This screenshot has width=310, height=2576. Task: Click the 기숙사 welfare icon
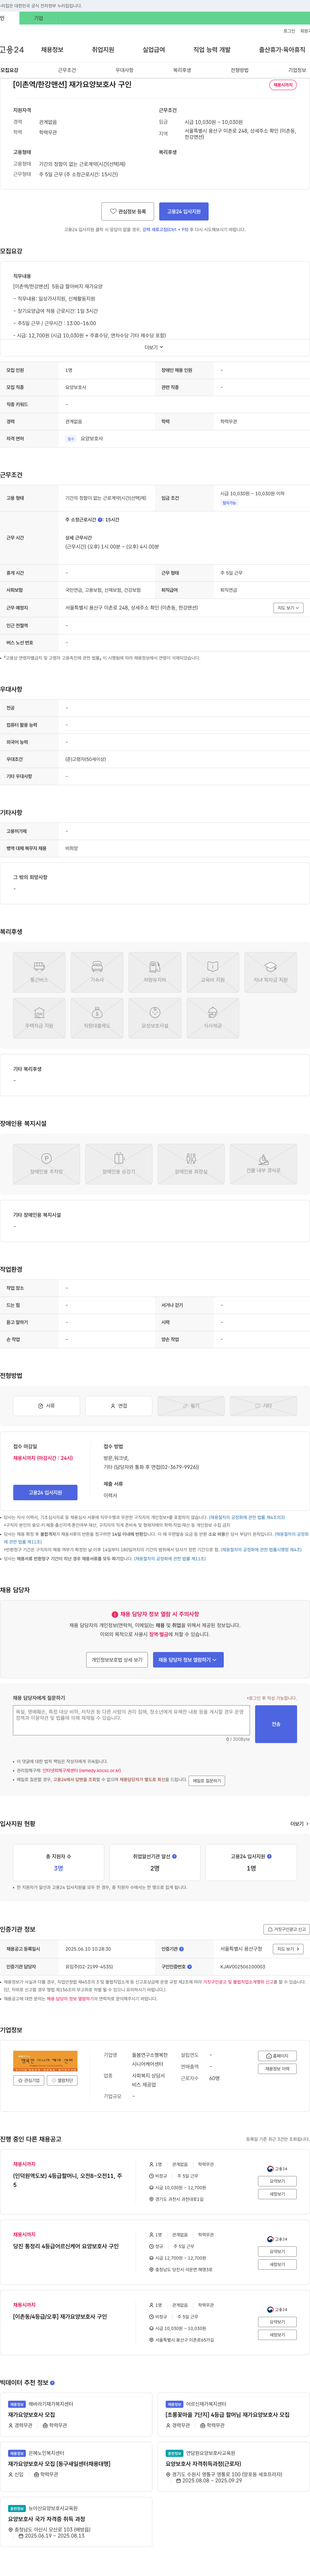tap(97, 972)
